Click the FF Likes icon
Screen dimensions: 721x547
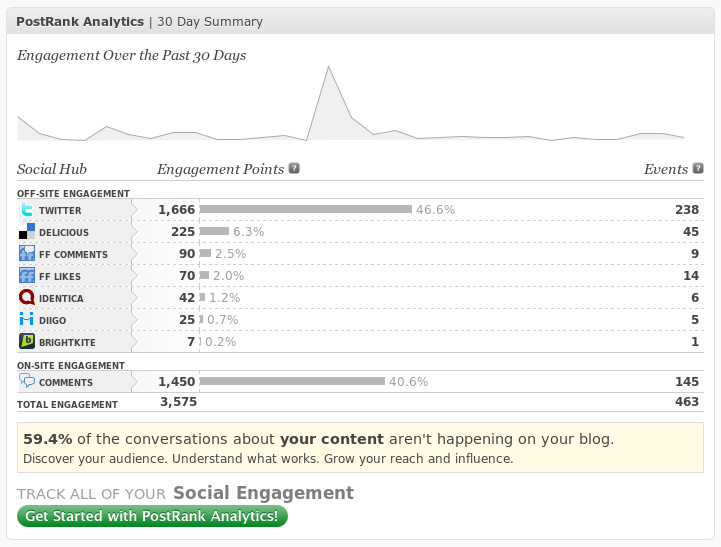coord(27,275)
